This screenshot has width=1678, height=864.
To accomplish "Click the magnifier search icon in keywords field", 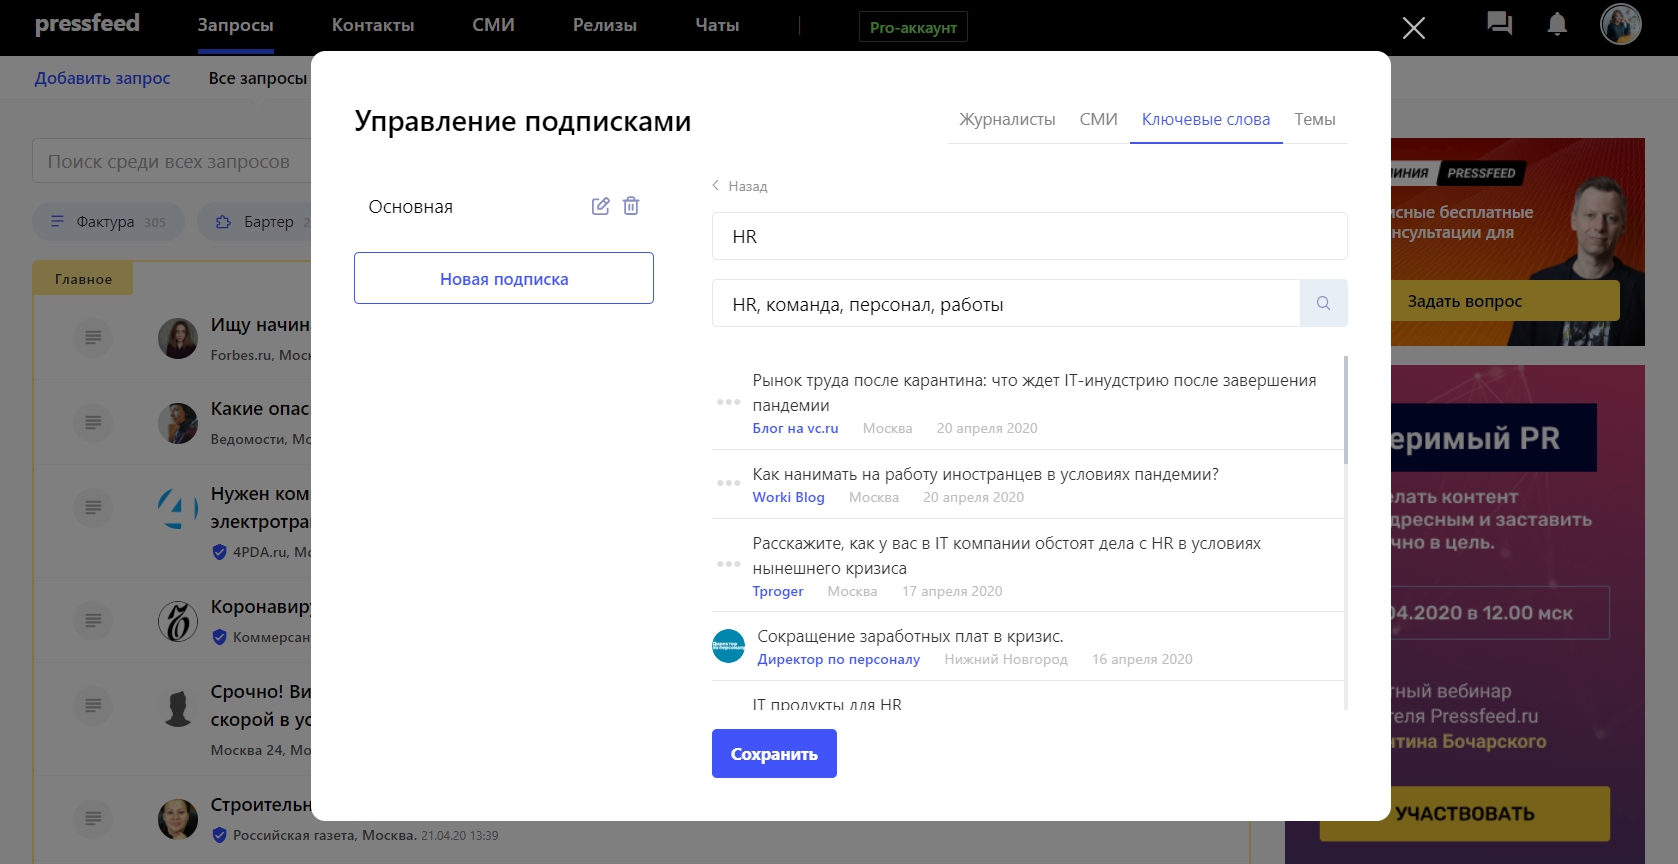I will point(1323,303).
